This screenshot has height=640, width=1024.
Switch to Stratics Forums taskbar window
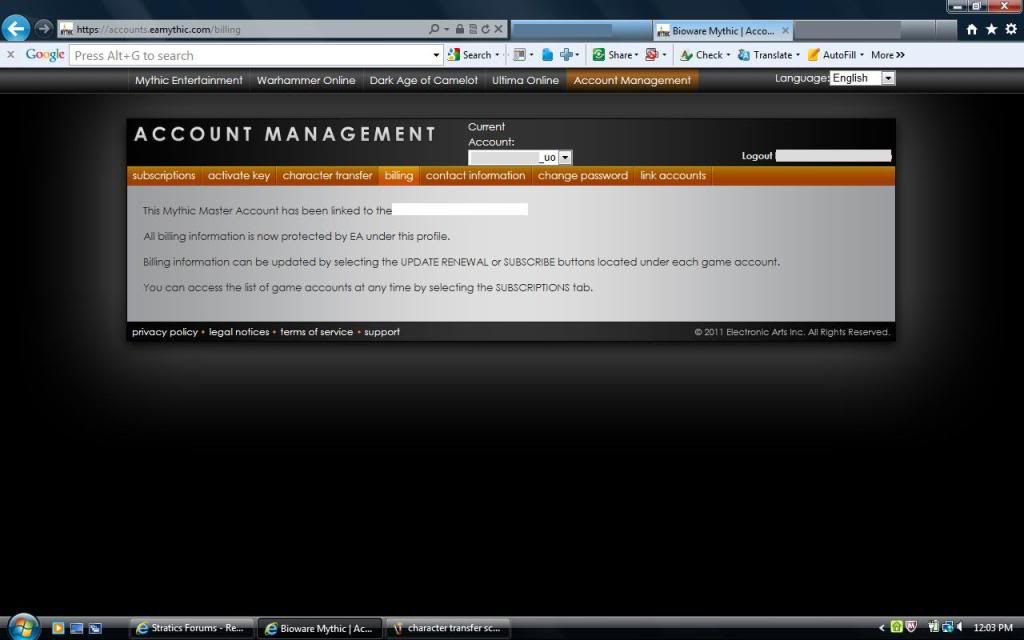click(190, 628)
